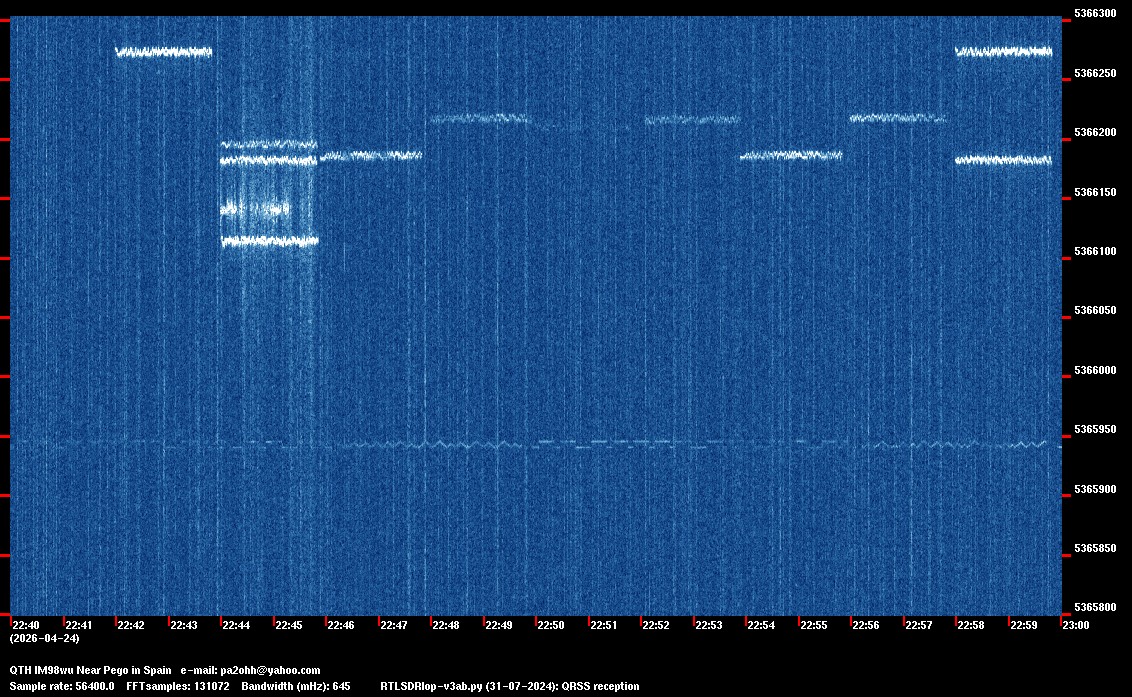Viewport: 1132px width, 697px height.
Task: Select the 22:45 time marker
Action: [x=288, y=625]
